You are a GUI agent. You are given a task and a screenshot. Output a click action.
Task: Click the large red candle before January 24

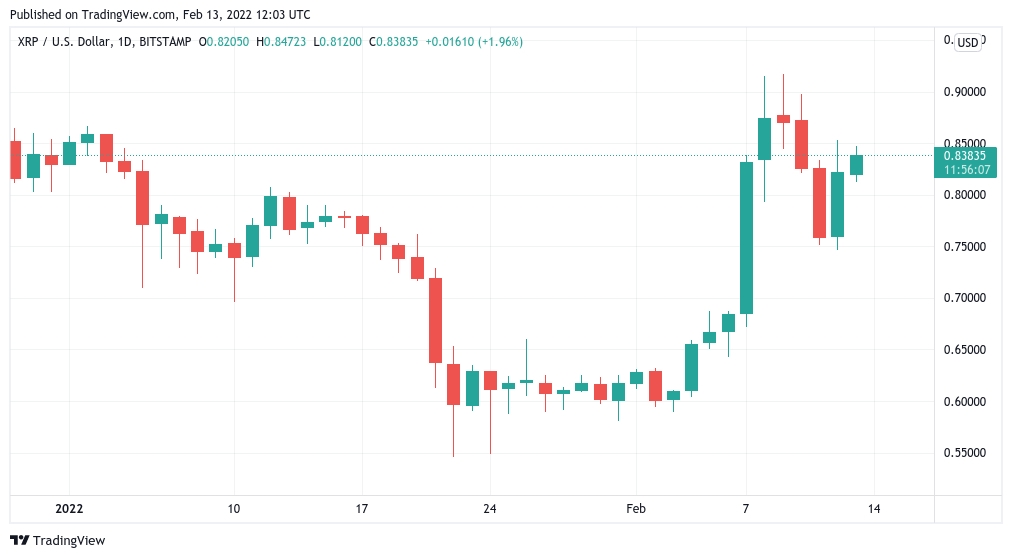pyautogui.click(x=436, y=321)
